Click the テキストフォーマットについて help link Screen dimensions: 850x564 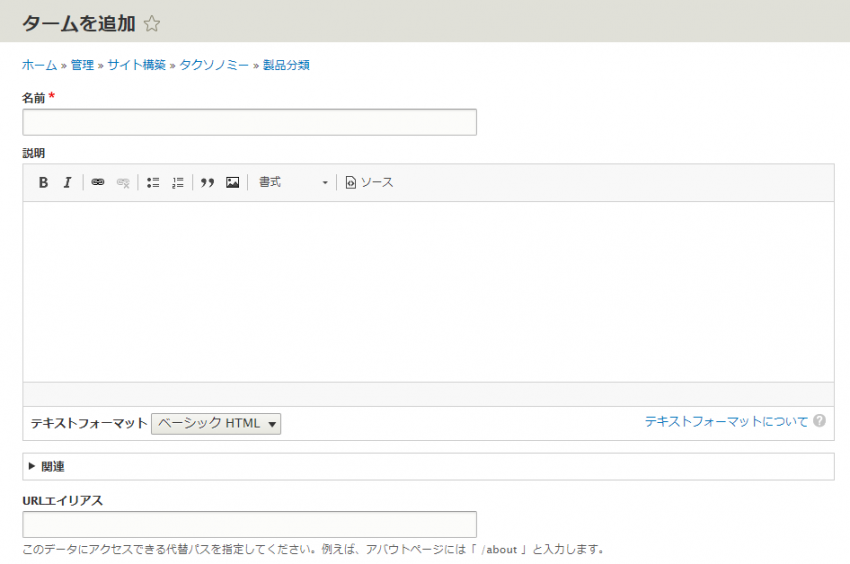(726, 422)
